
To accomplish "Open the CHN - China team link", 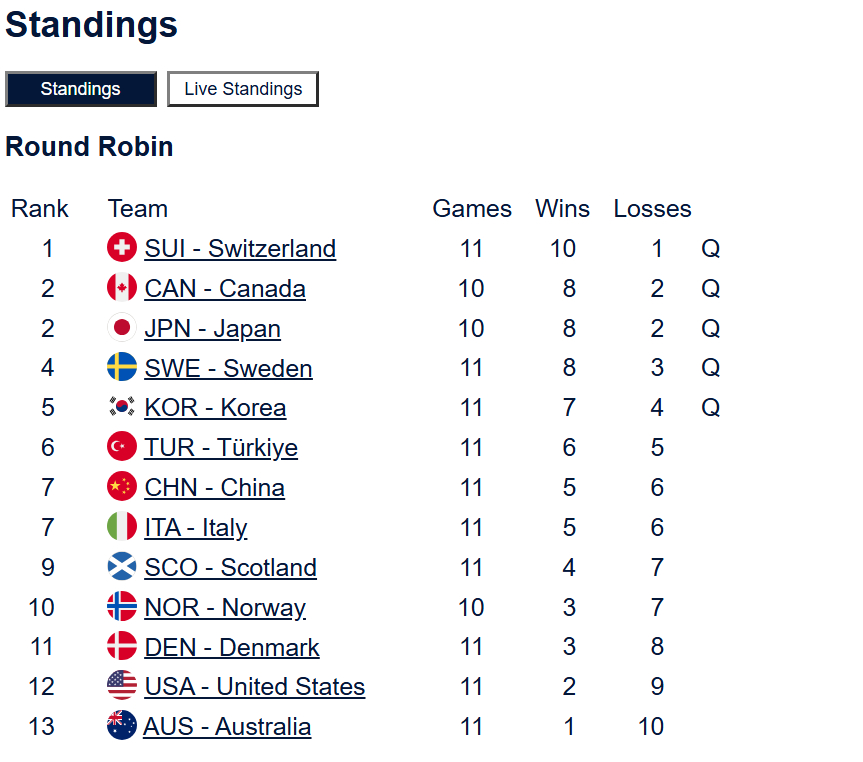I will coord(214,487).
